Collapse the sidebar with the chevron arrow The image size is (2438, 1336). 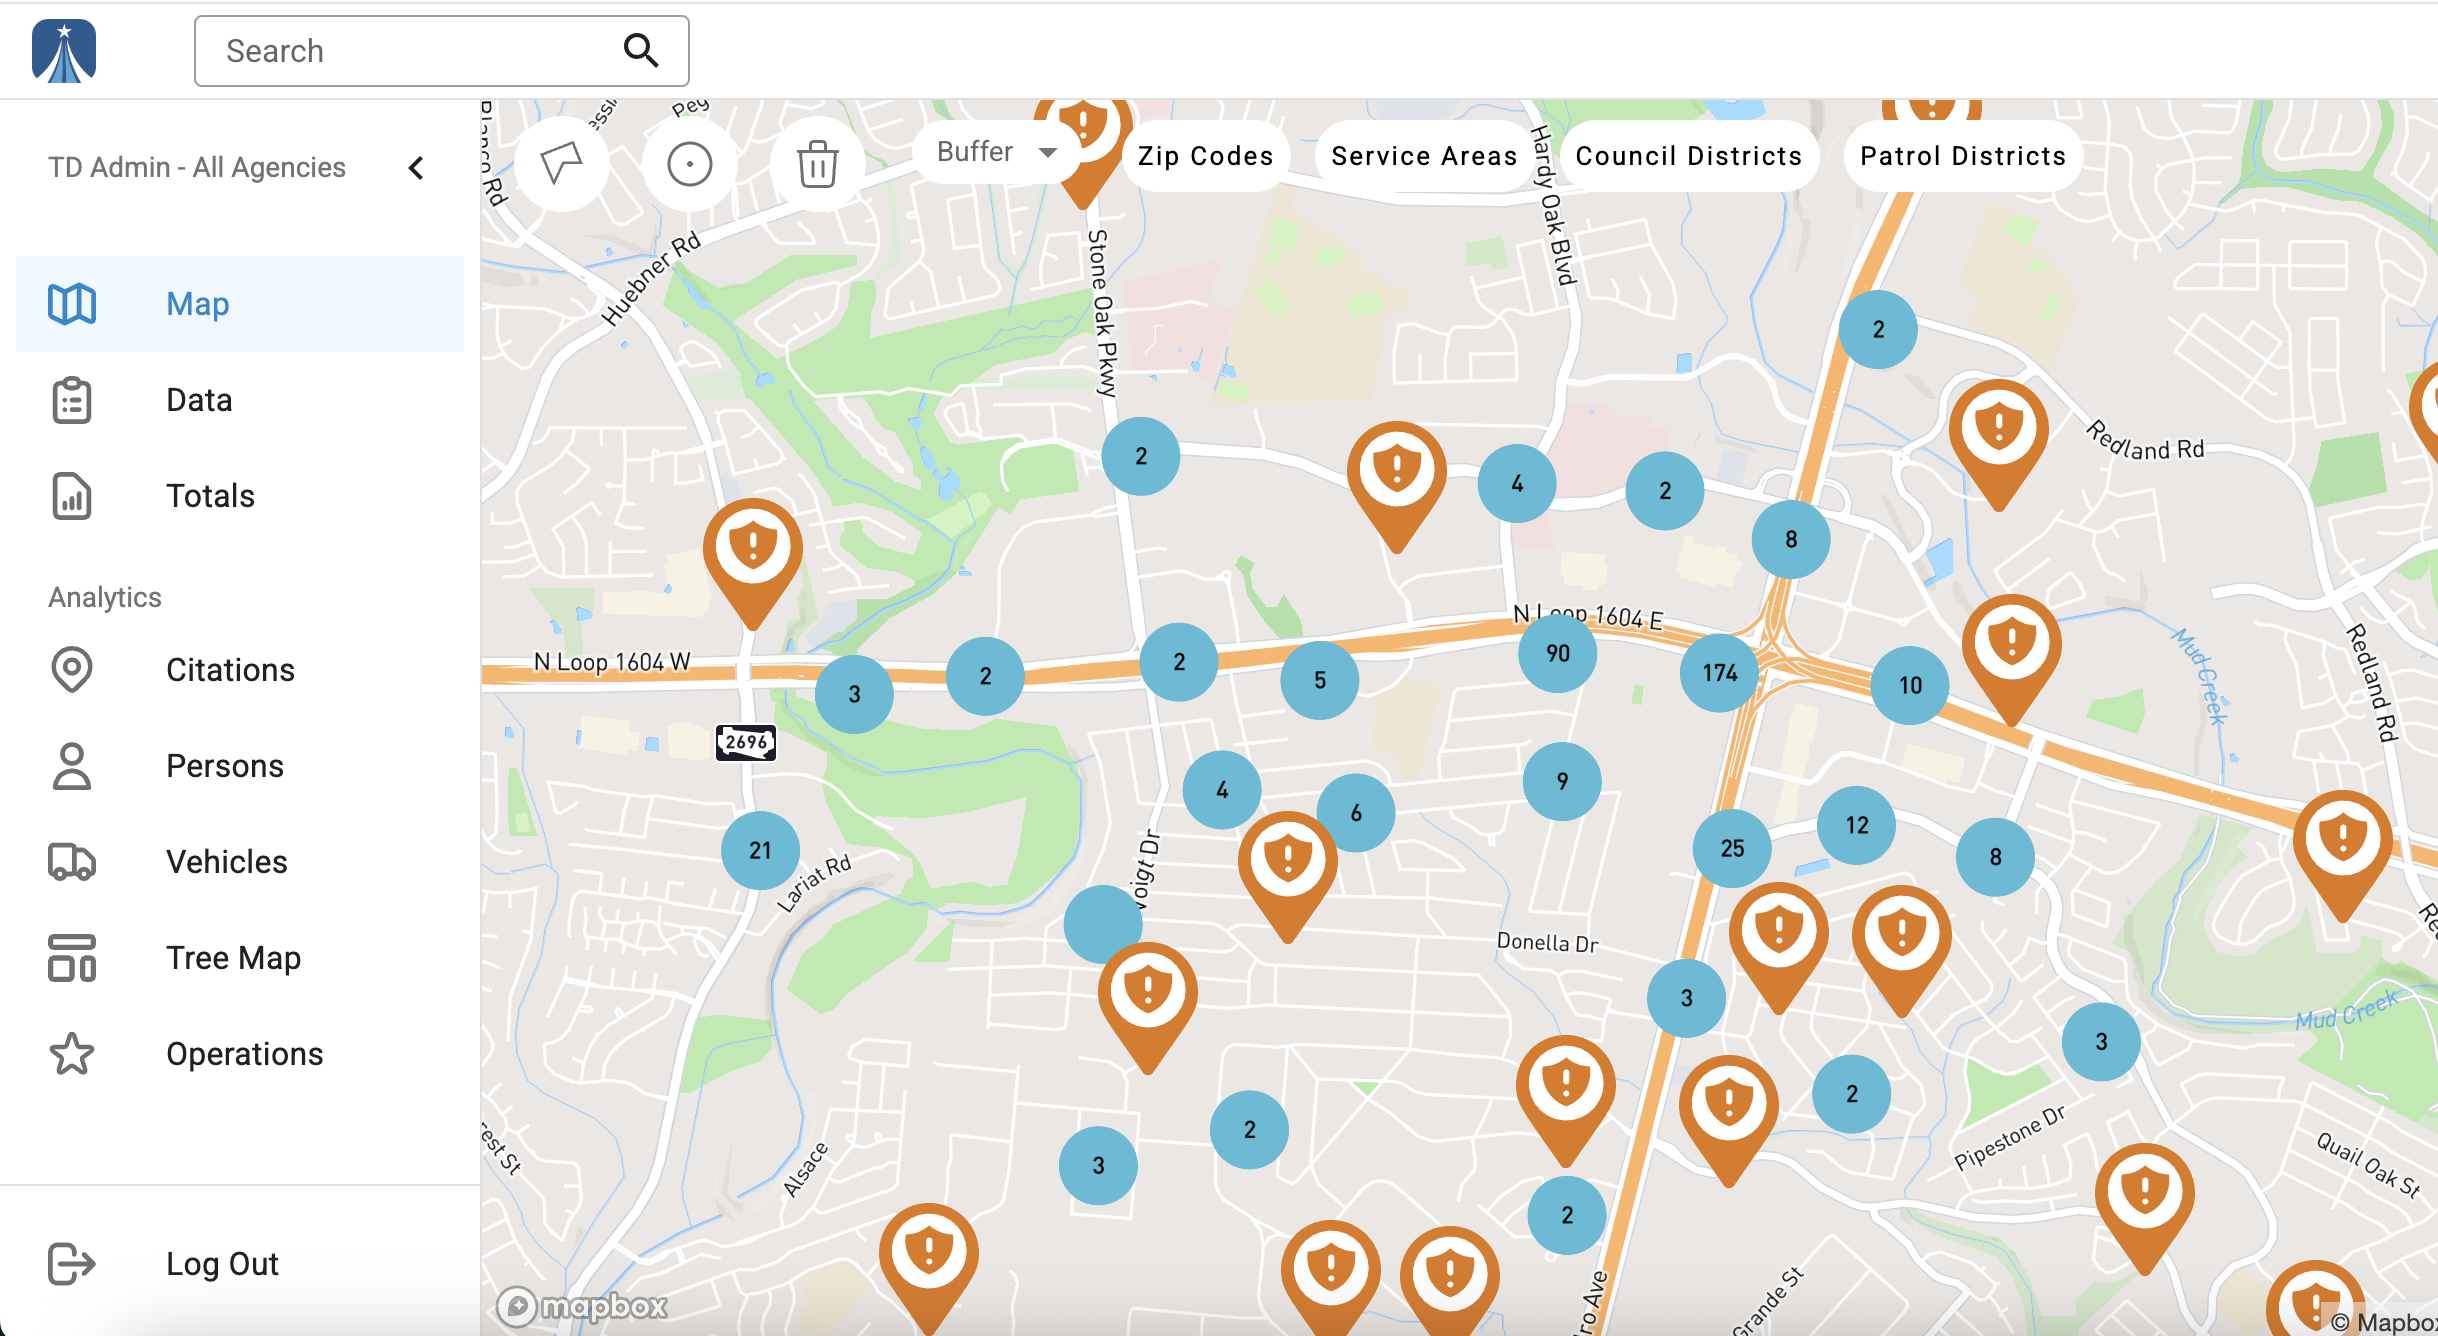click(416, 168)
